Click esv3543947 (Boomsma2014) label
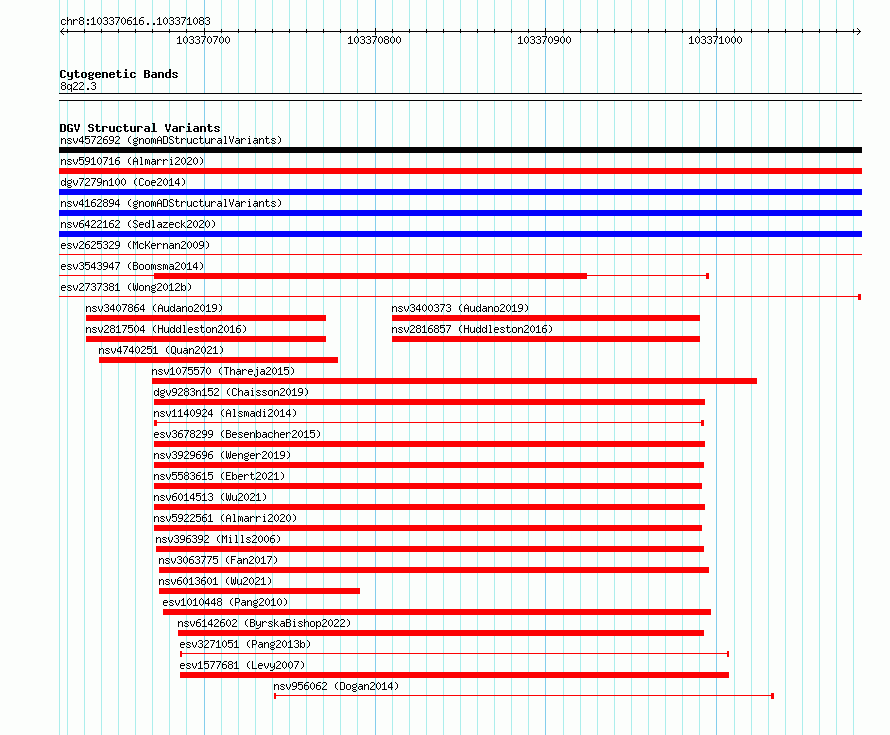 tap(132, 266)
